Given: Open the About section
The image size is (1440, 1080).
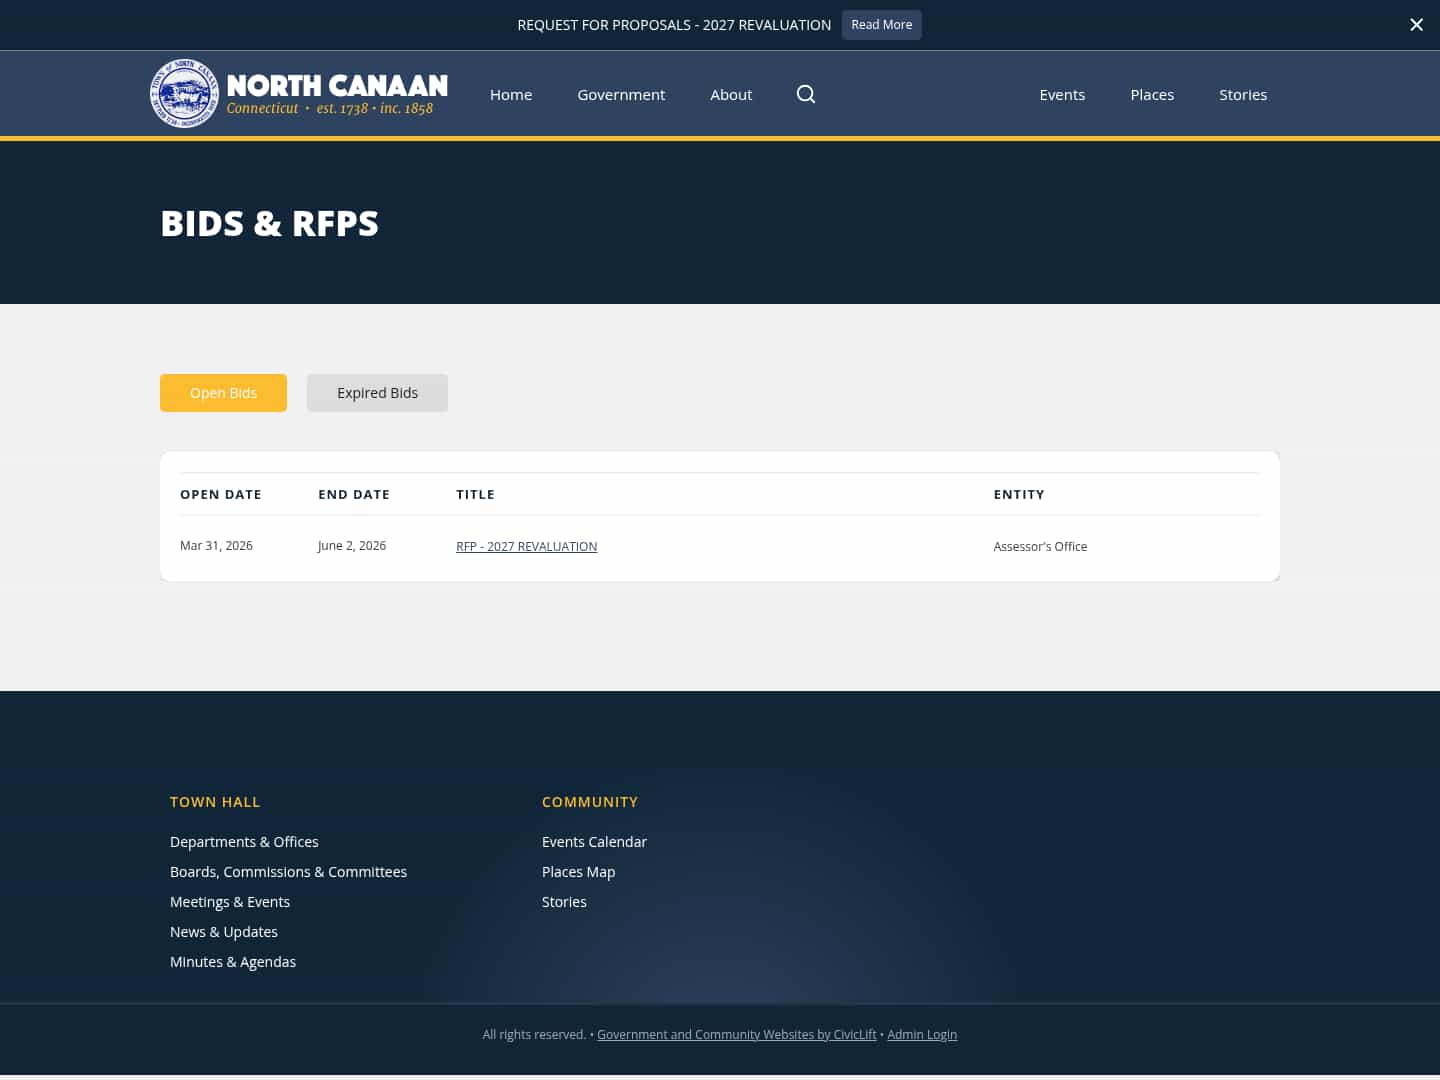Looking at the screenshot, I should pyautogui.click(x=731, y=94).
